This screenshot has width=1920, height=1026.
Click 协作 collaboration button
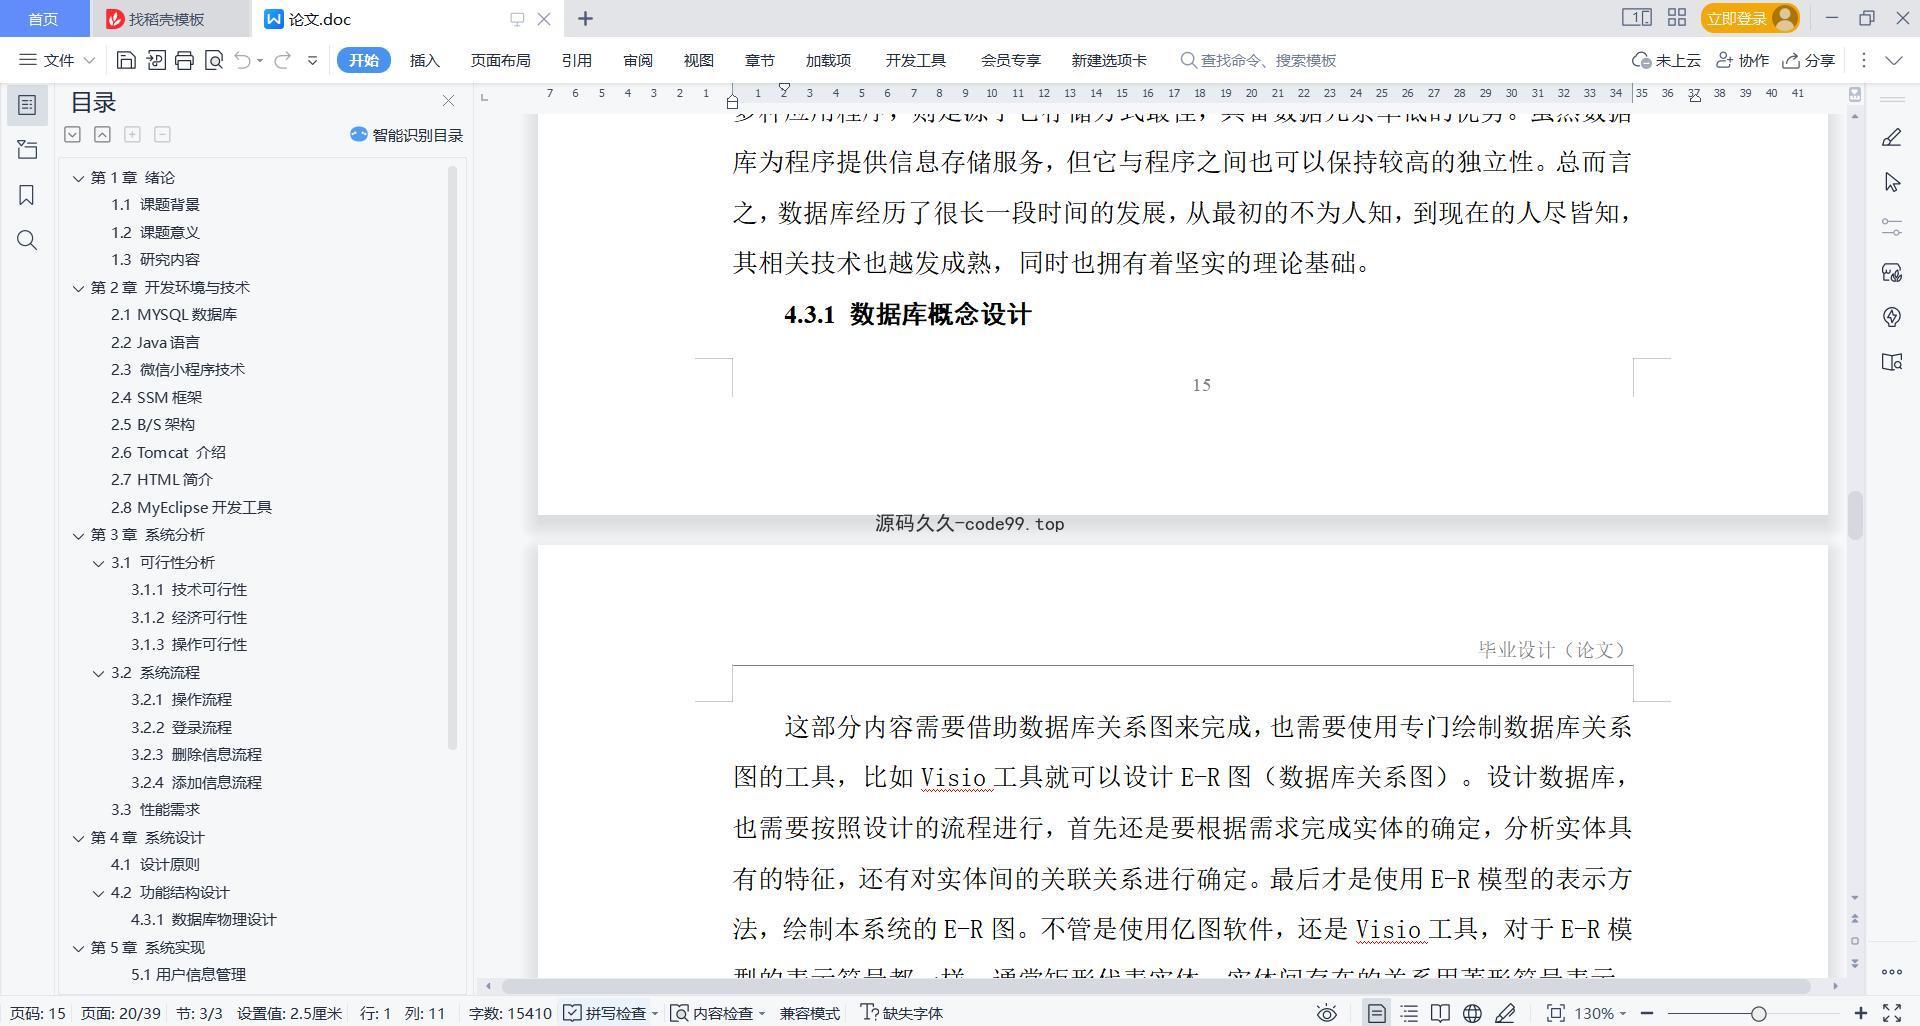click(1743, 60)
